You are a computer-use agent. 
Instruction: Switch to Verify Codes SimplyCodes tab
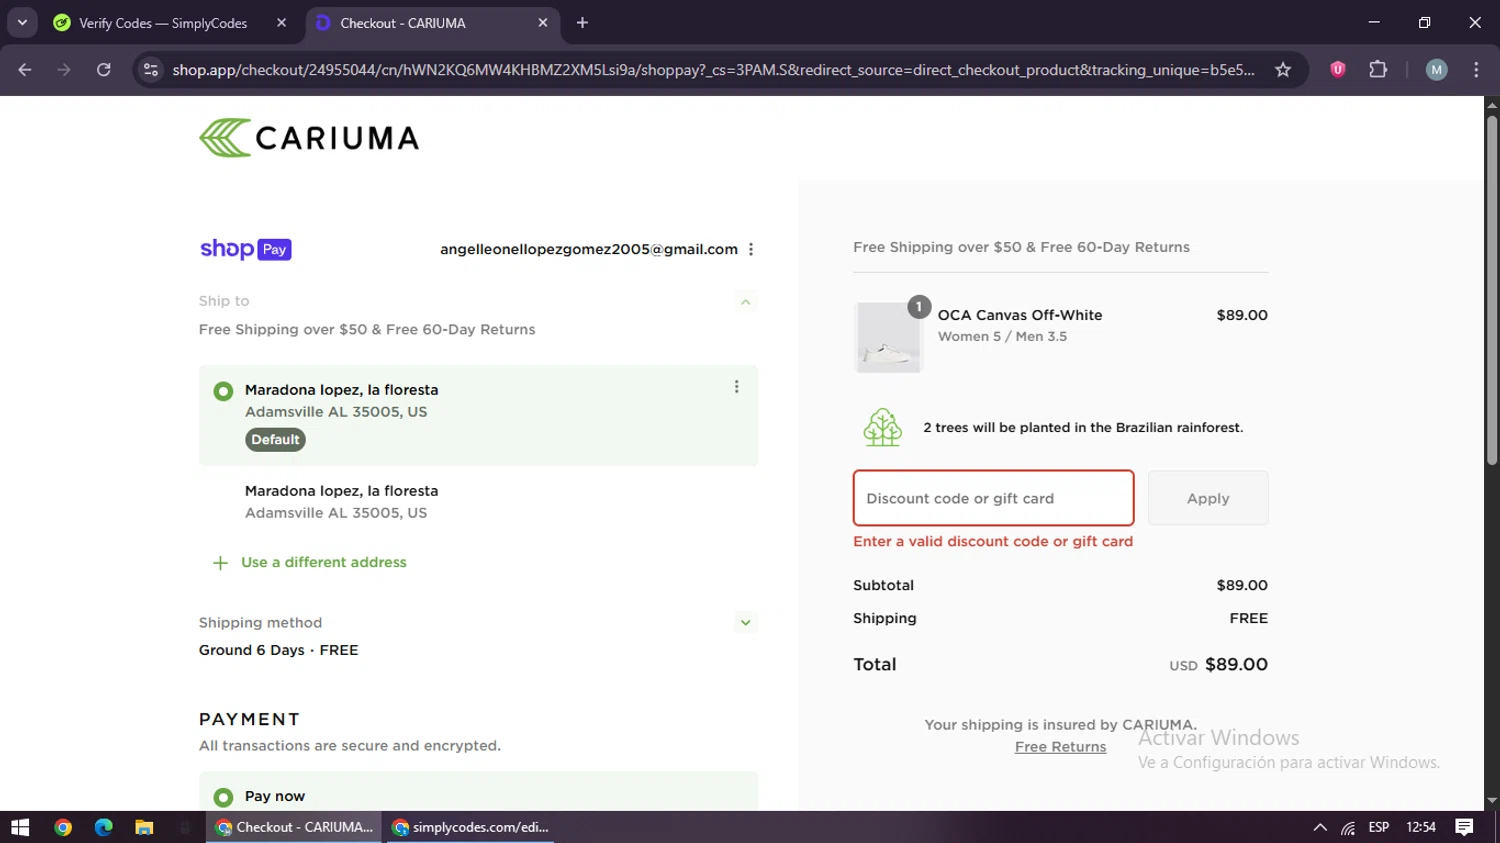point(163,23)
